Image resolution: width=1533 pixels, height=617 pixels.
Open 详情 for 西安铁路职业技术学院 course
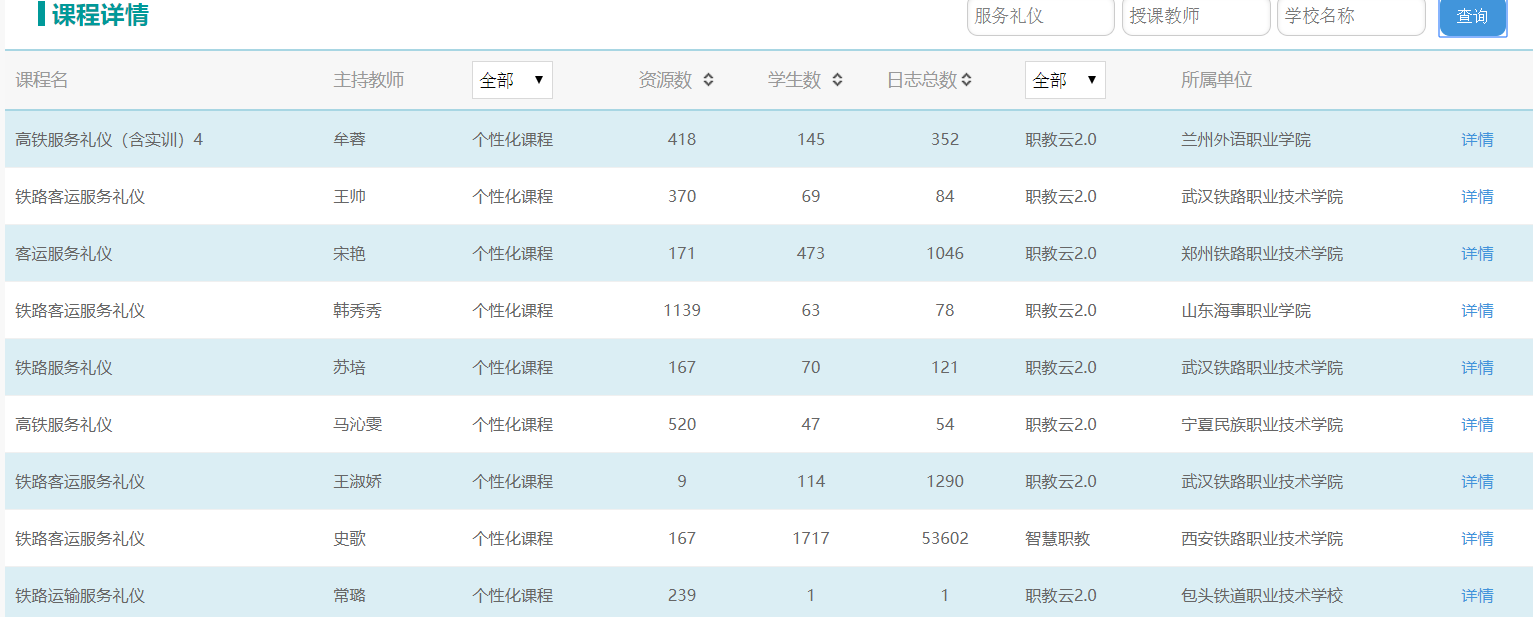tap(1477, 539)
